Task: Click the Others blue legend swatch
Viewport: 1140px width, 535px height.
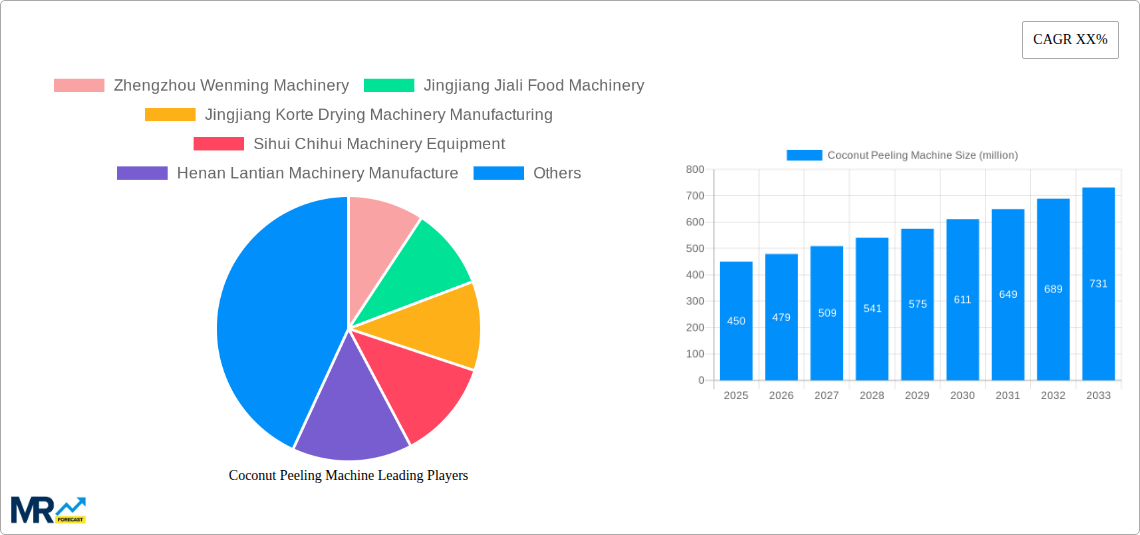Action: pyautogui.click(x=499, y=173)
